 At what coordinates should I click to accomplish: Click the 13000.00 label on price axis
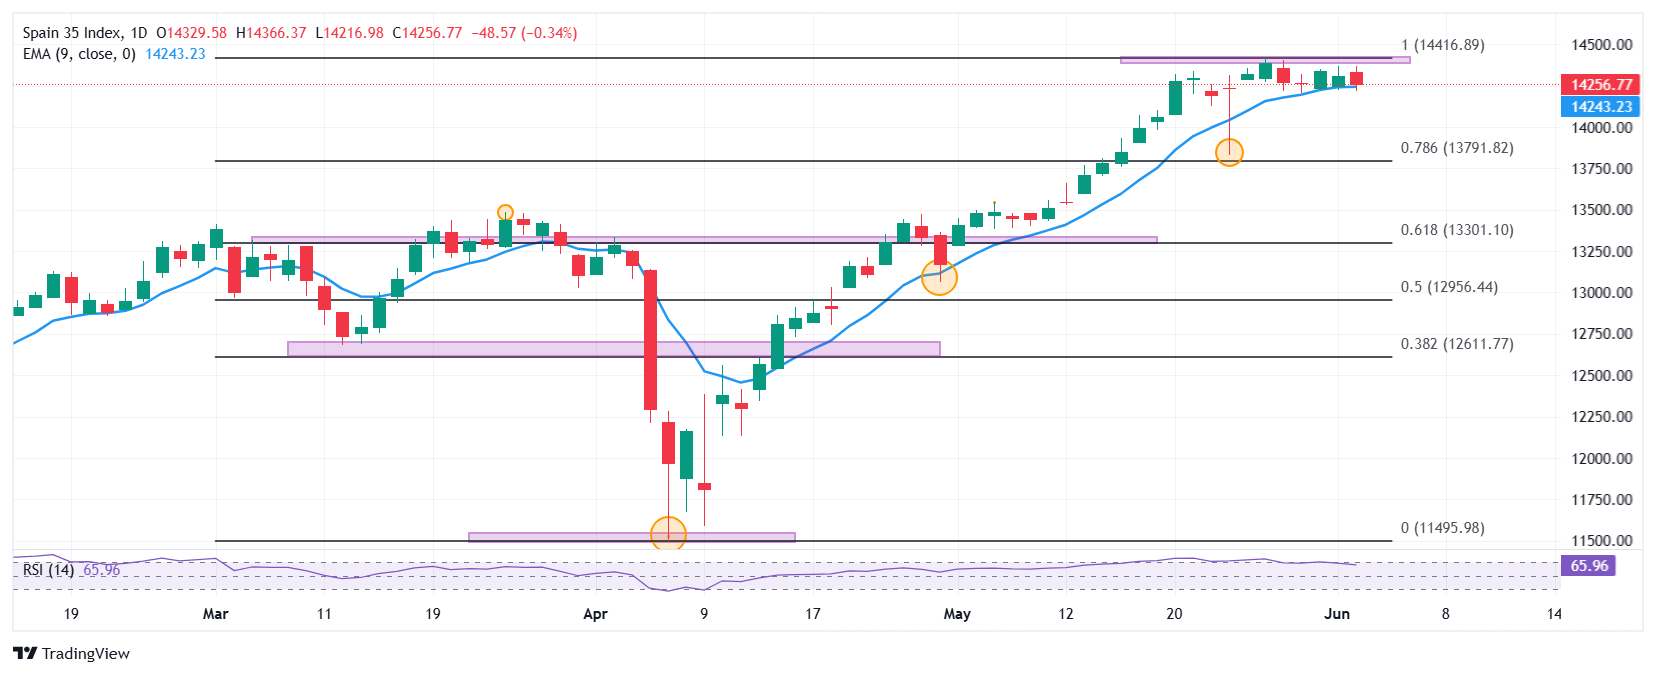pyautogui.click(x=1601, y=293)
